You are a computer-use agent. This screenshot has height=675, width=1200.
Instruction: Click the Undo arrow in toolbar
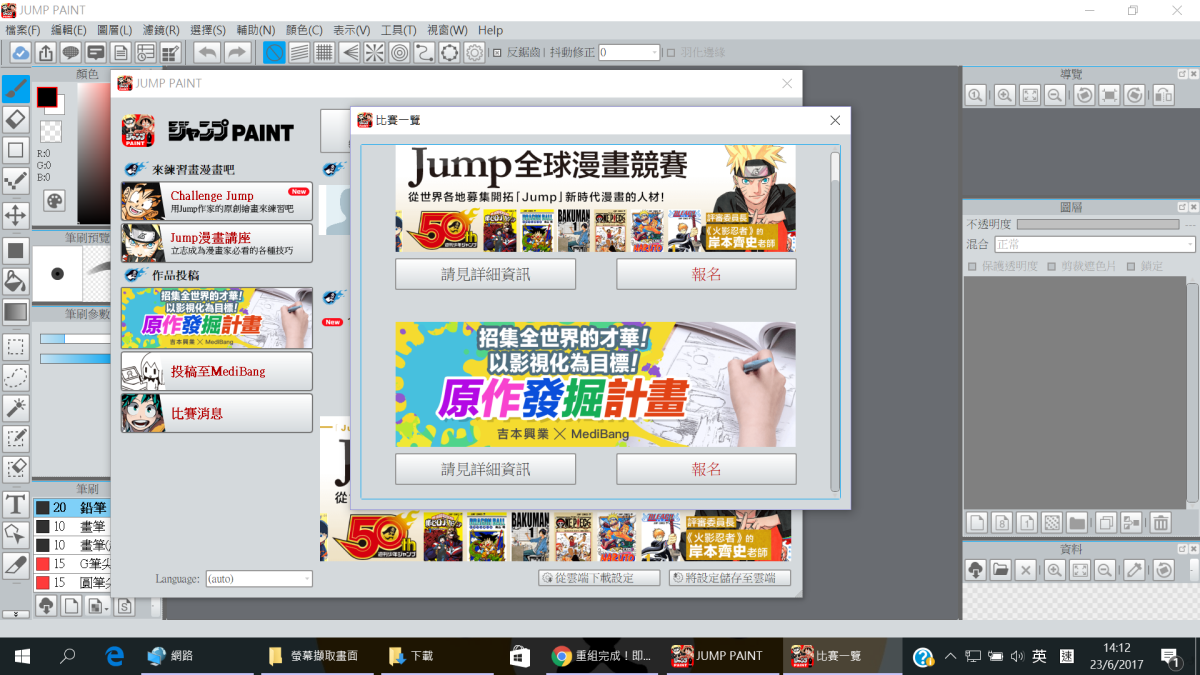pos(207,53)
